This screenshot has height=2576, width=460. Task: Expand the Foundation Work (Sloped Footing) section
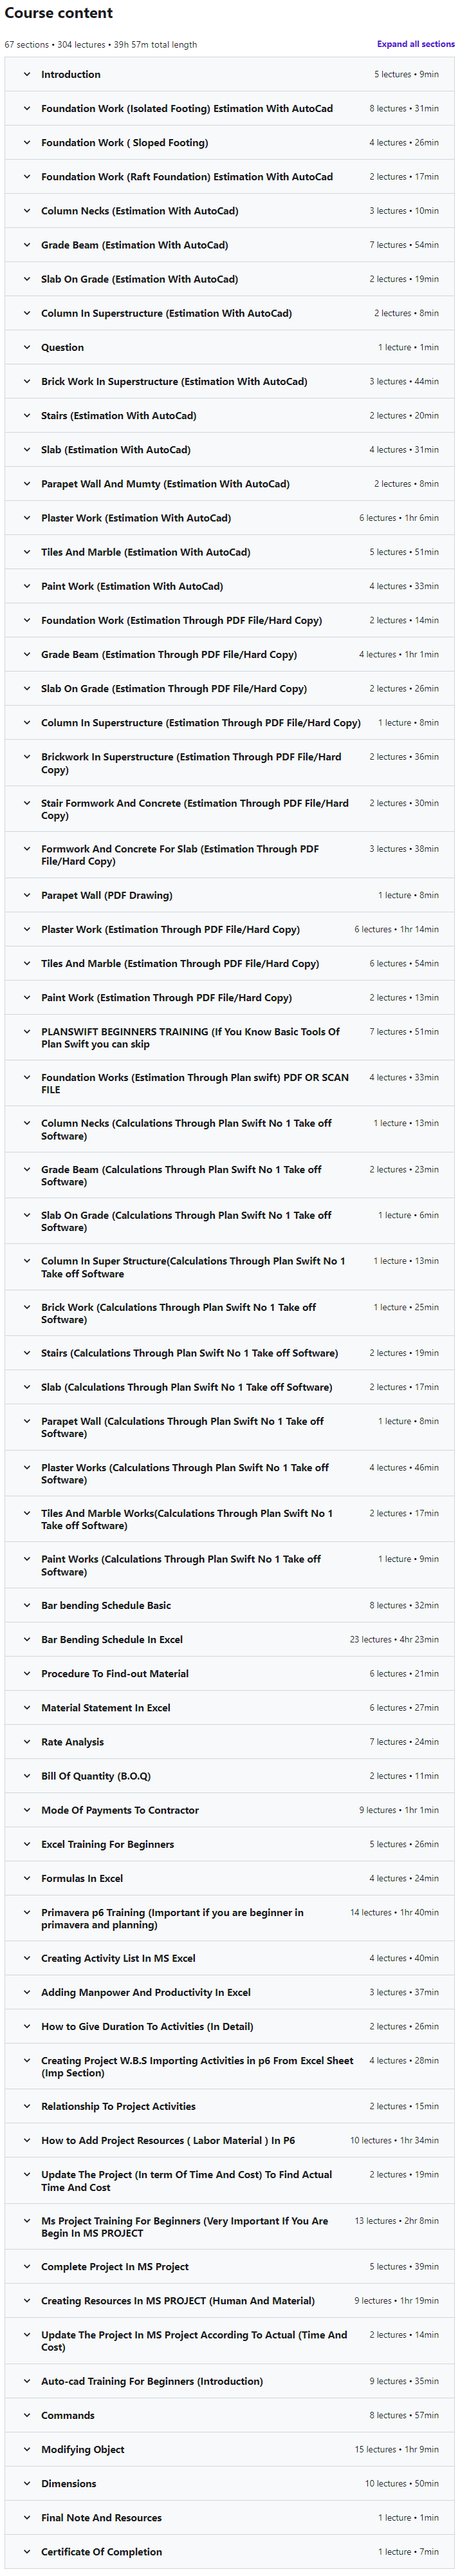click(124, 143)
